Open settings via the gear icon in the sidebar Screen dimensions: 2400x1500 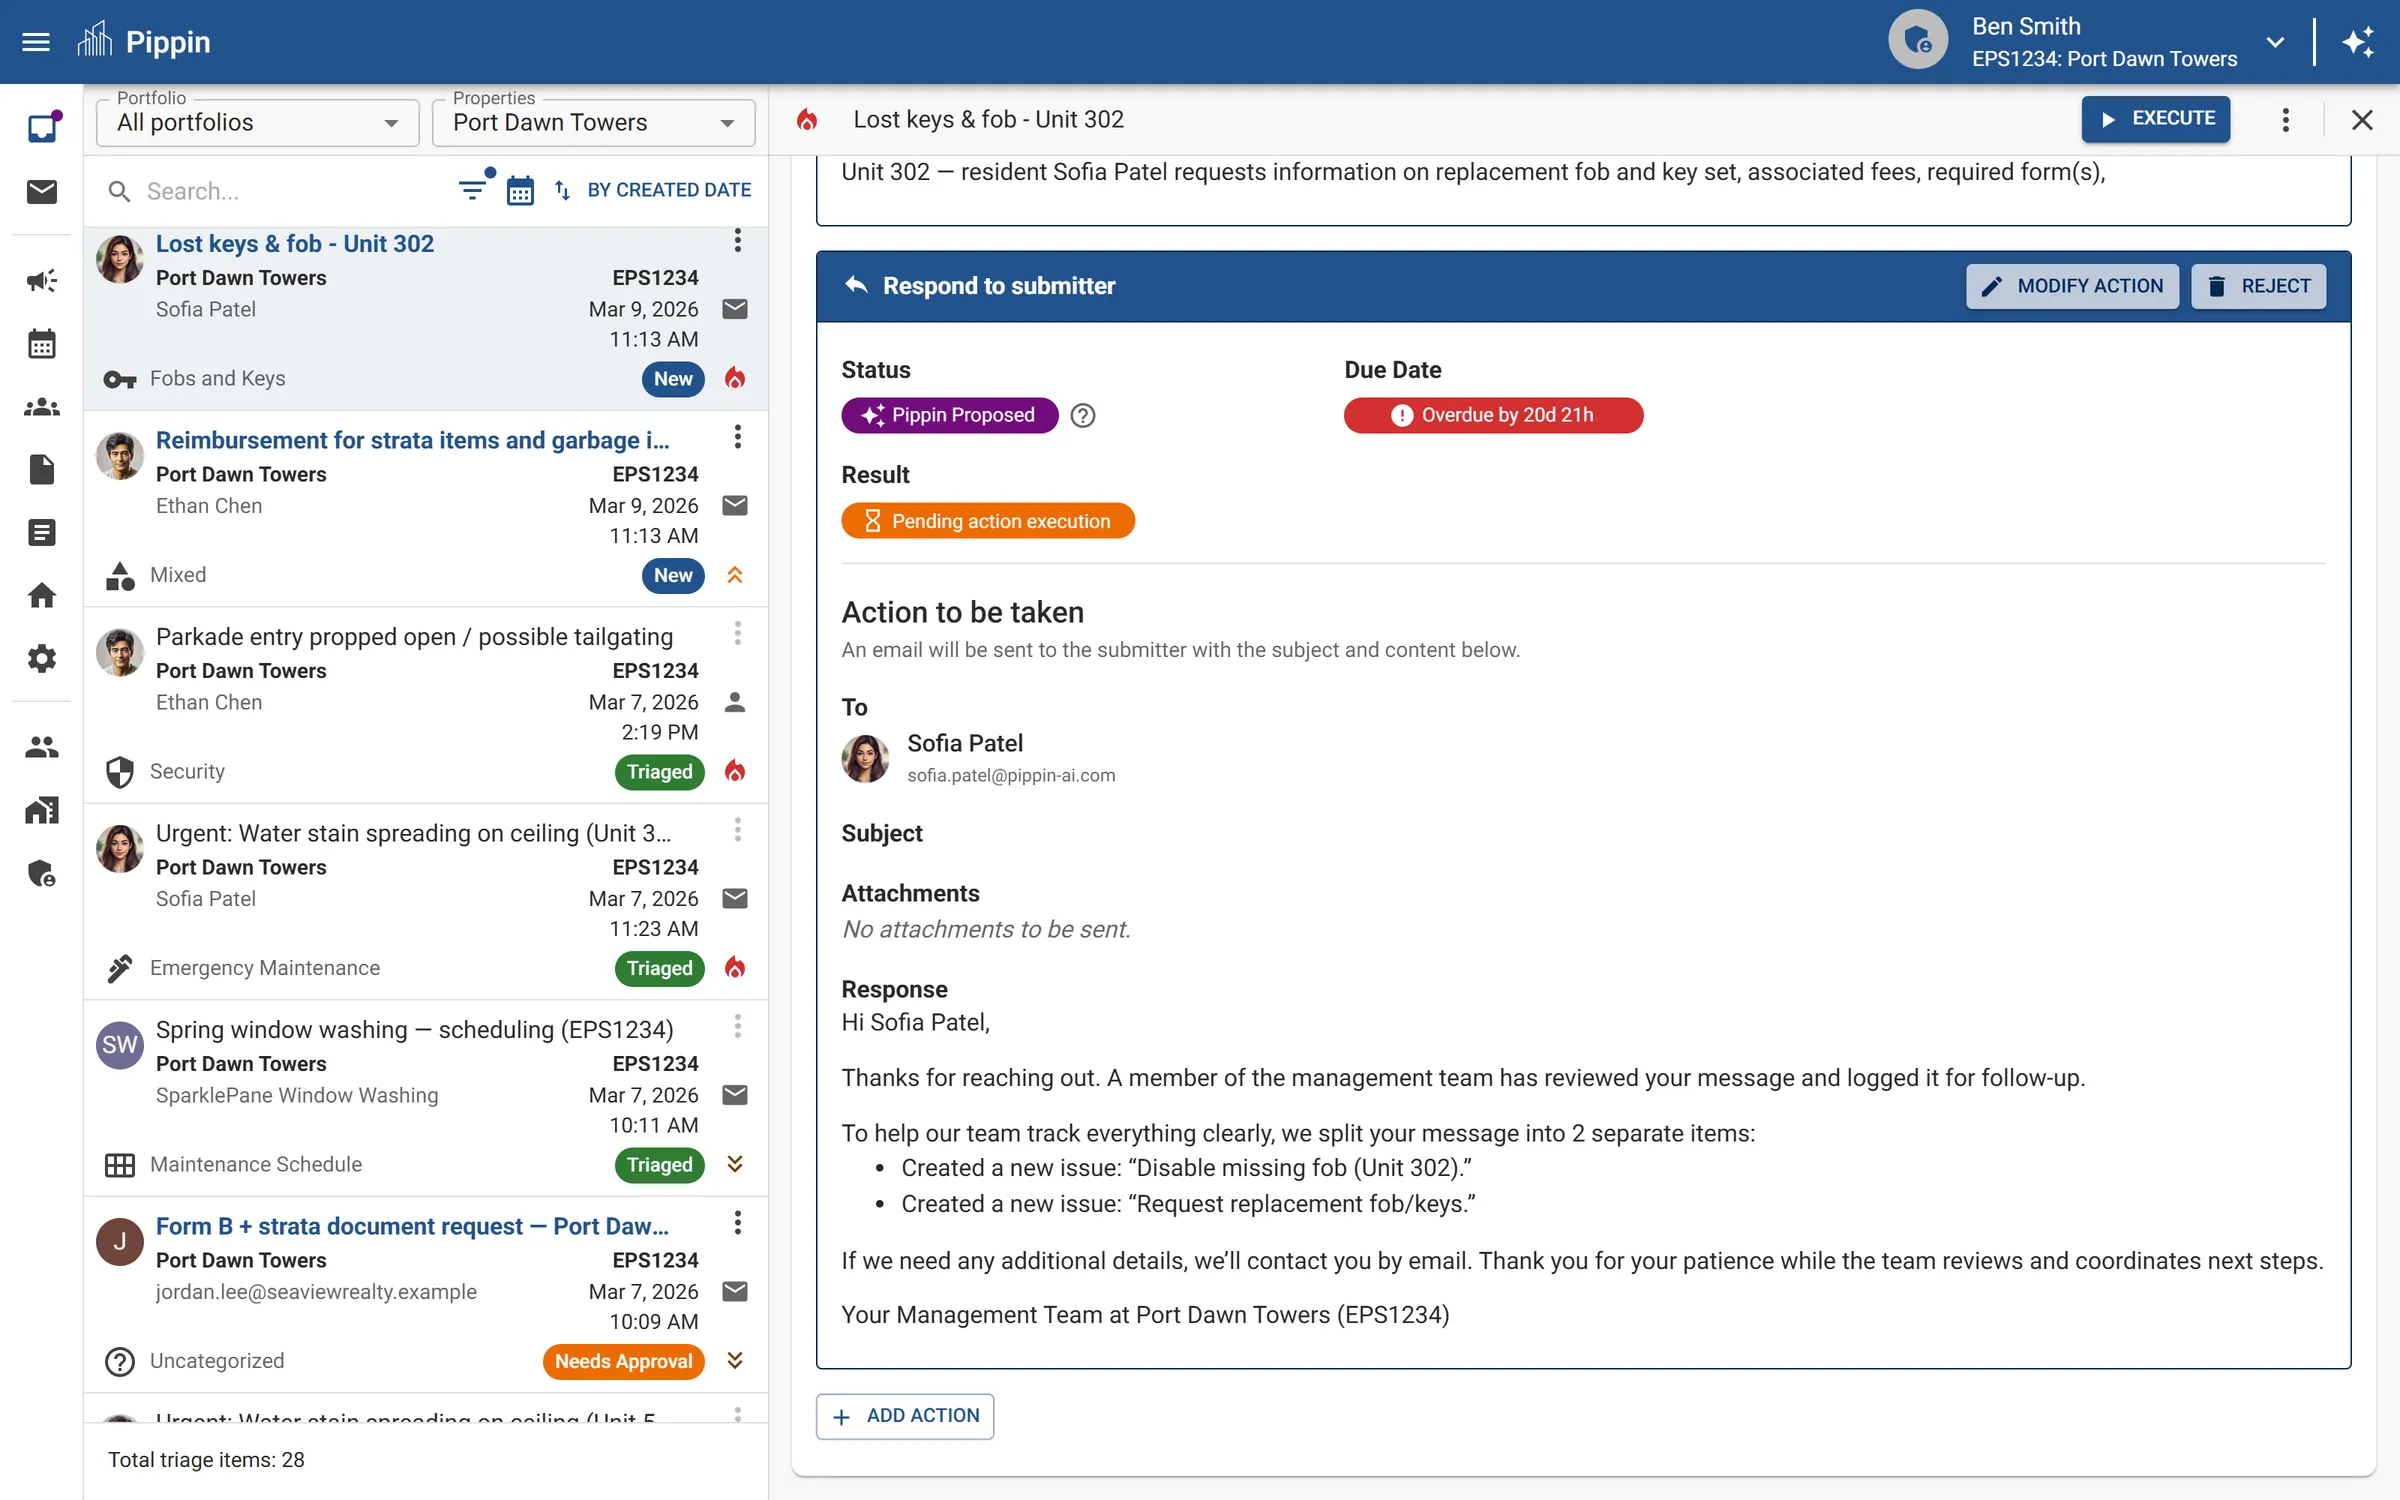tap(42, 658)
